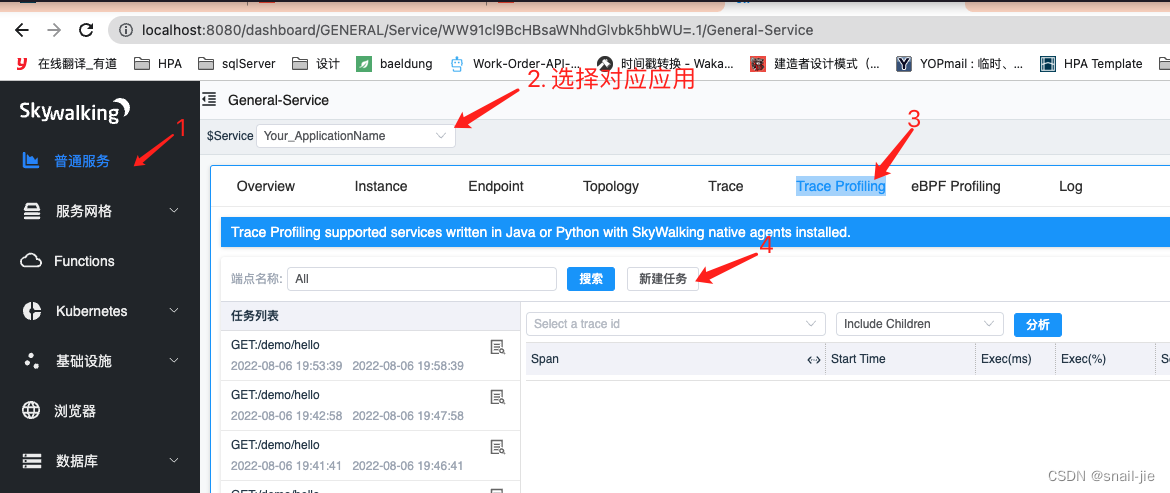
Task: Open the Include Children dropdown
Action: (919, 324)
